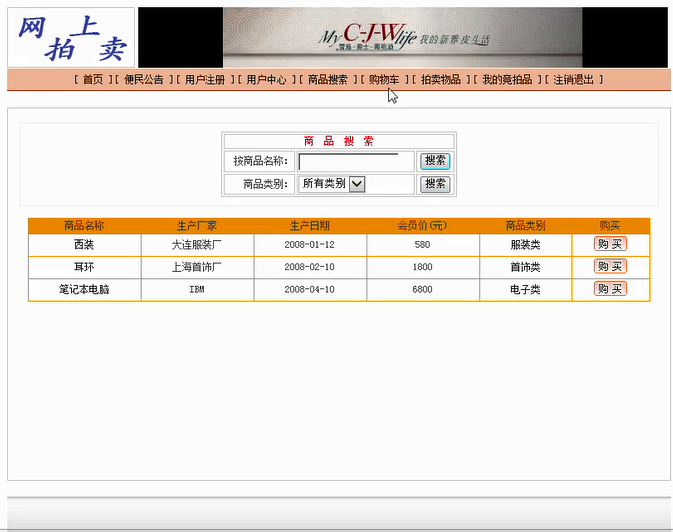Click the 电子类 category cell
673x532 pixels.
tap(525, 290)
